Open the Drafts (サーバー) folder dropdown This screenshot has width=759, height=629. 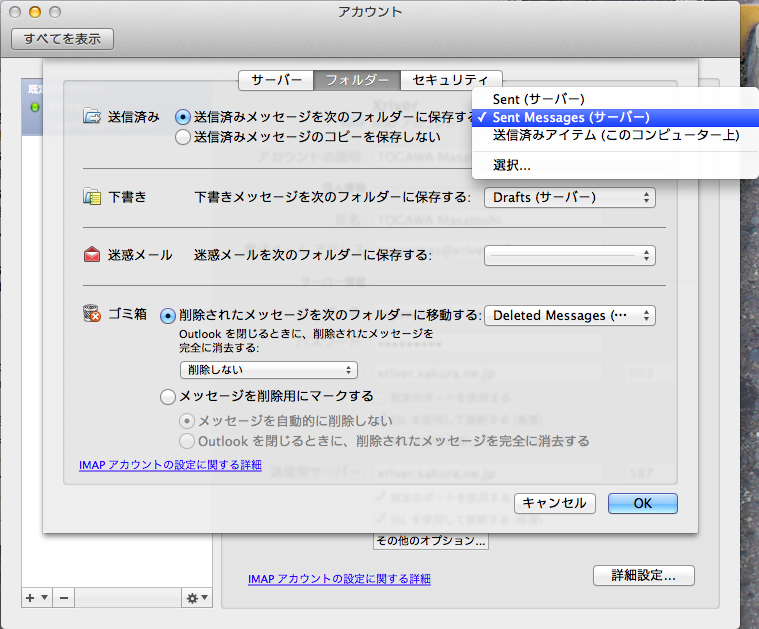point(569,197)
